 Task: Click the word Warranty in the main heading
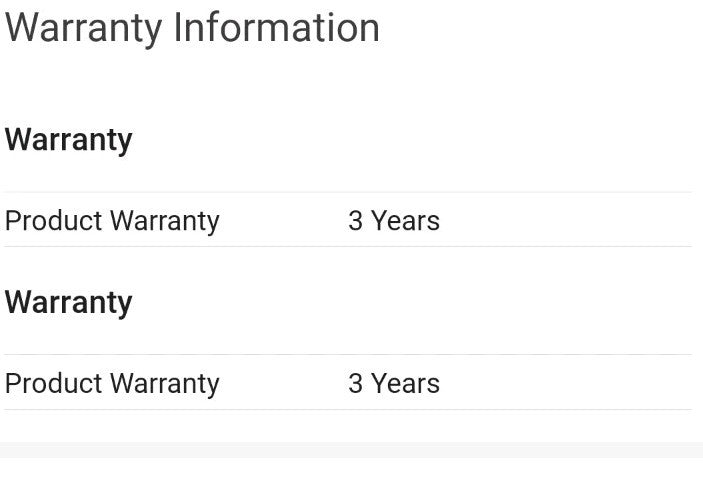coord(83,30)
